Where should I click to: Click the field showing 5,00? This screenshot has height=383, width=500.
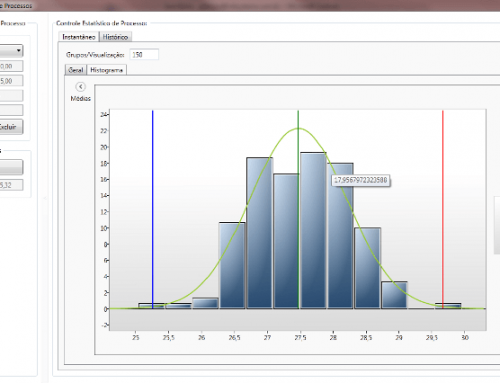pyautogui.click(x=11, y=81)
